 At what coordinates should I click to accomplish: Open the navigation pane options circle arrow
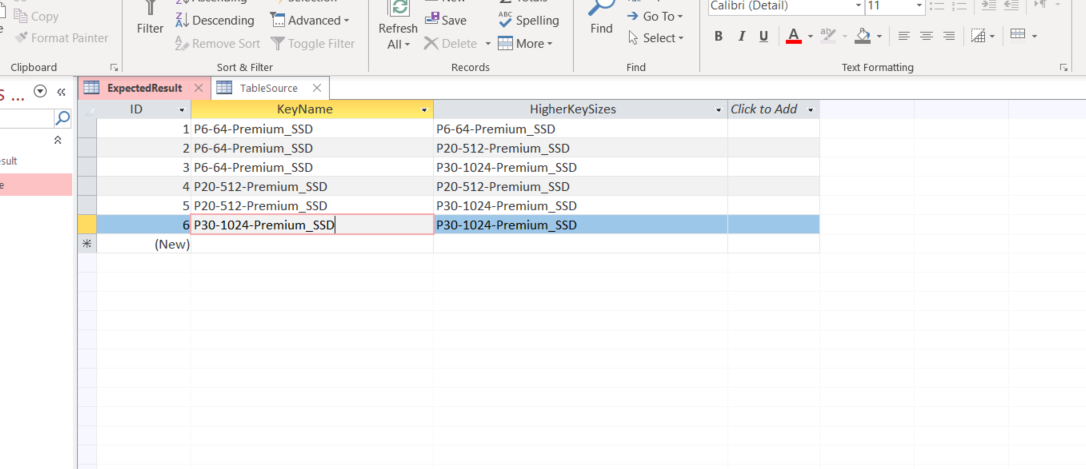coord(40,91)
